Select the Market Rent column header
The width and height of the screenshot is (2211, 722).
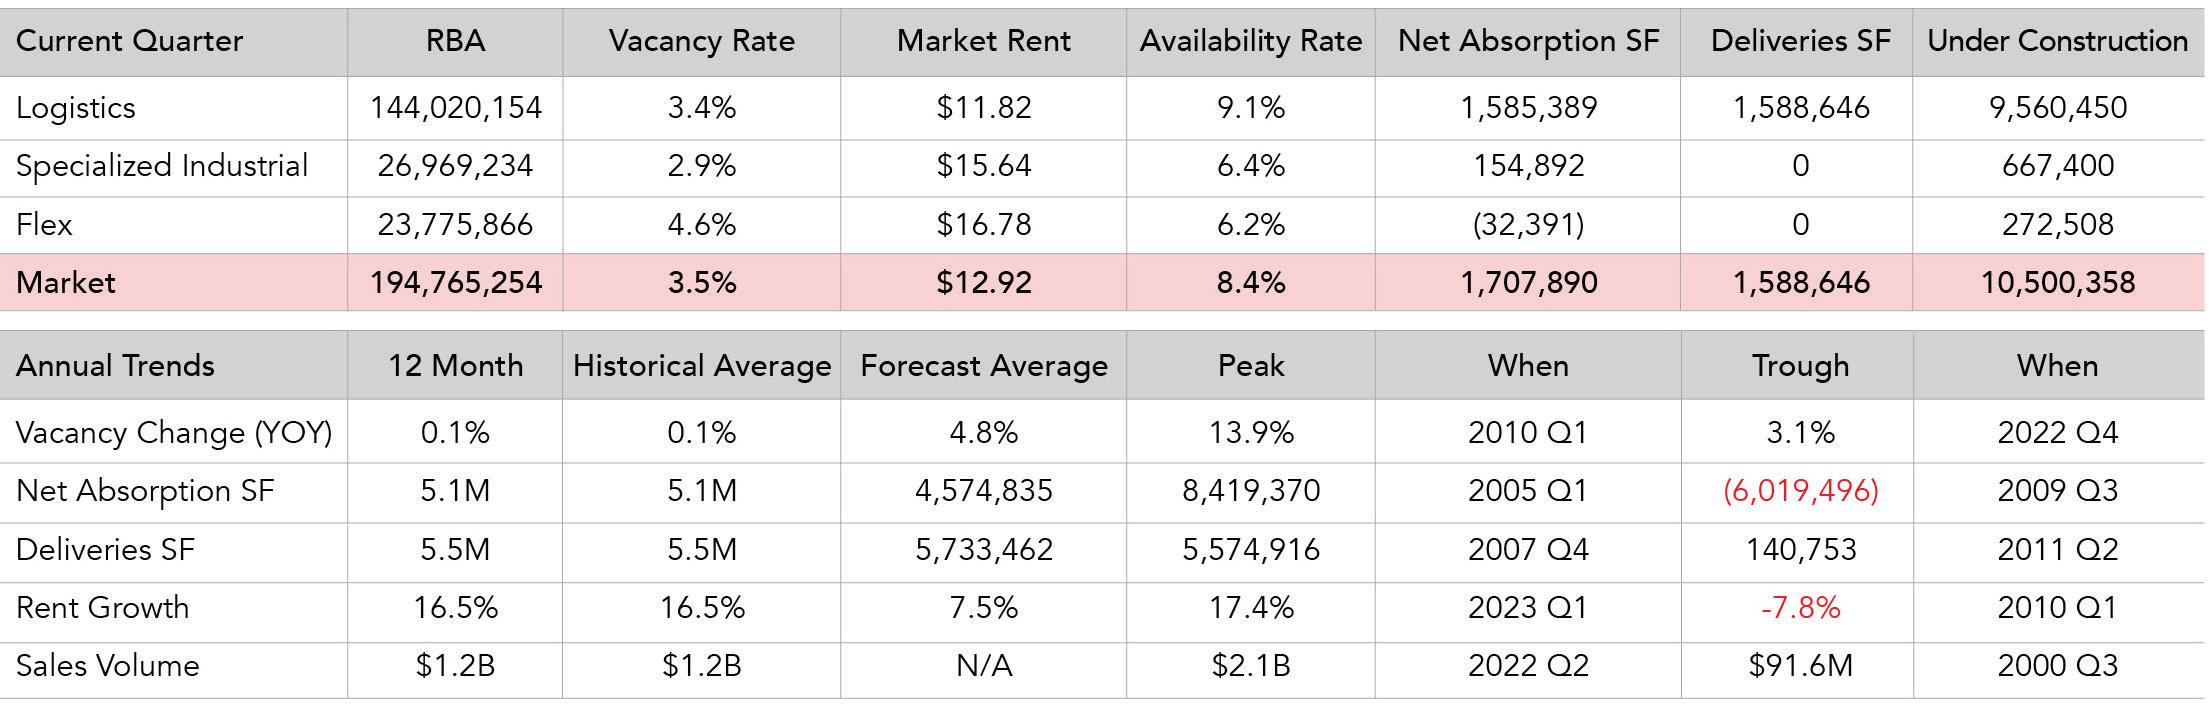click(983, 41)
